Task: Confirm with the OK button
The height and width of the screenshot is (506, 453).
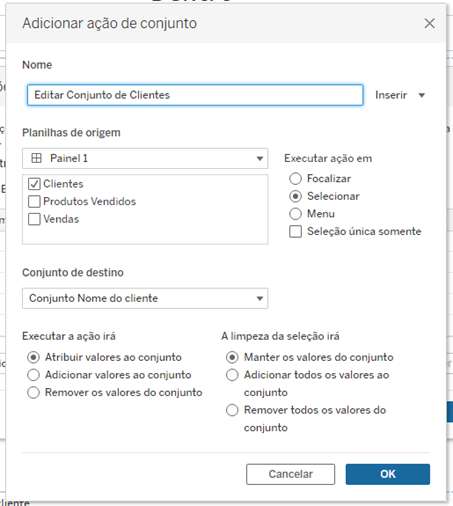Action: (x=388, y=474)
